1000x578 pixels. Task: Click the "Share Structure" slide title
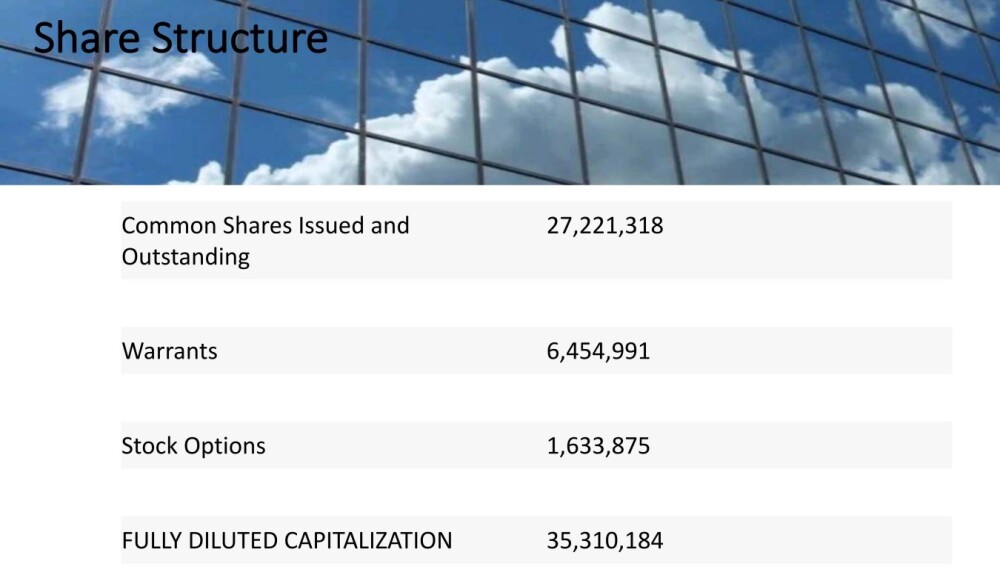click(x=180, y=38)
